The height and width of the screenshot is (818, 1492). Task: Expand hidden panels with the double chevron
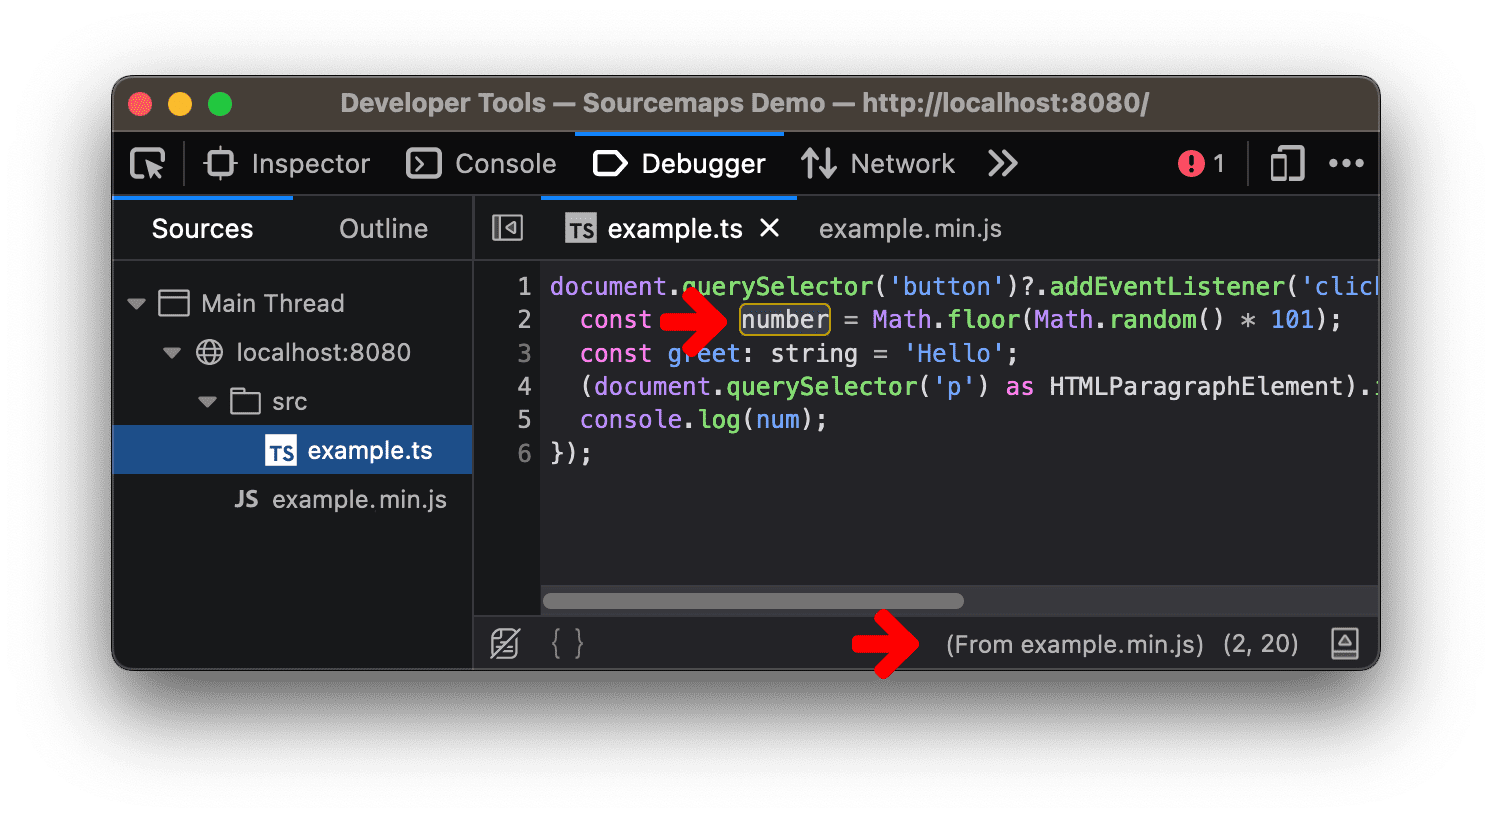tap(1001, 163)
